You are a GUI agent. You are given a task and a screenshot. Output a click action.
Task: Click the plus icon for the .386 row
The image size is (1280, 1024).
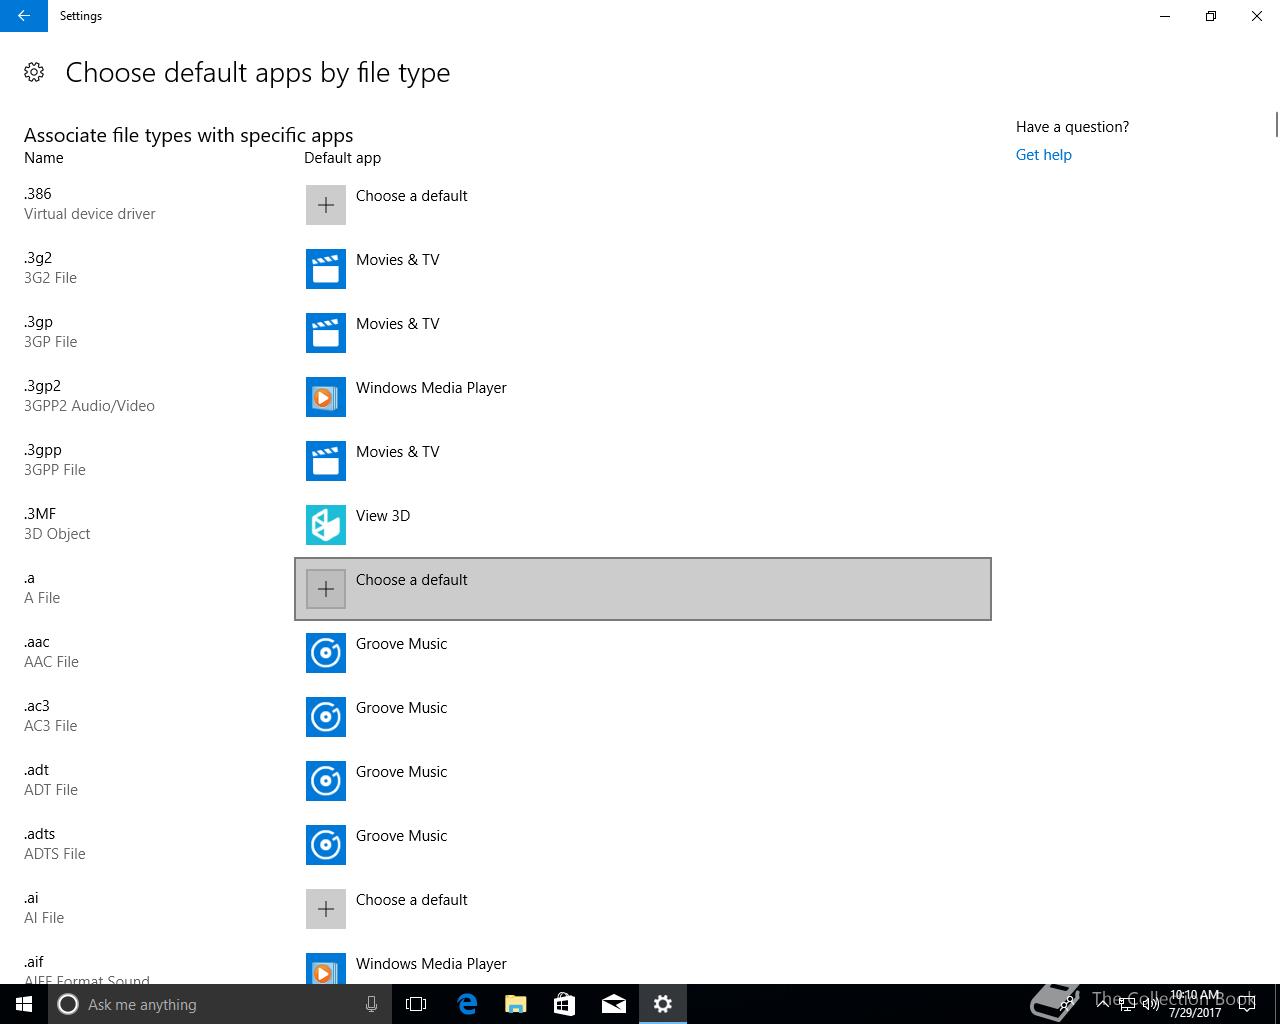click(326, 205)
